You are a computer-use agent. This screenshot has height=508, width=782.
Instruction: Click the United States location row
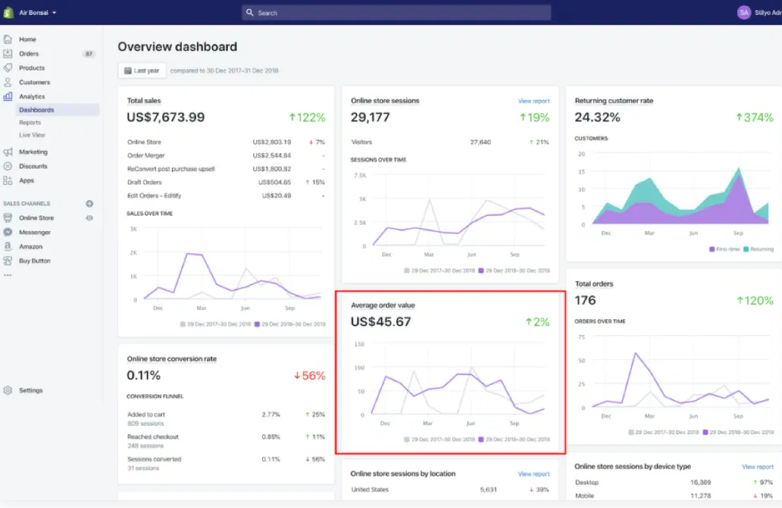450,490
